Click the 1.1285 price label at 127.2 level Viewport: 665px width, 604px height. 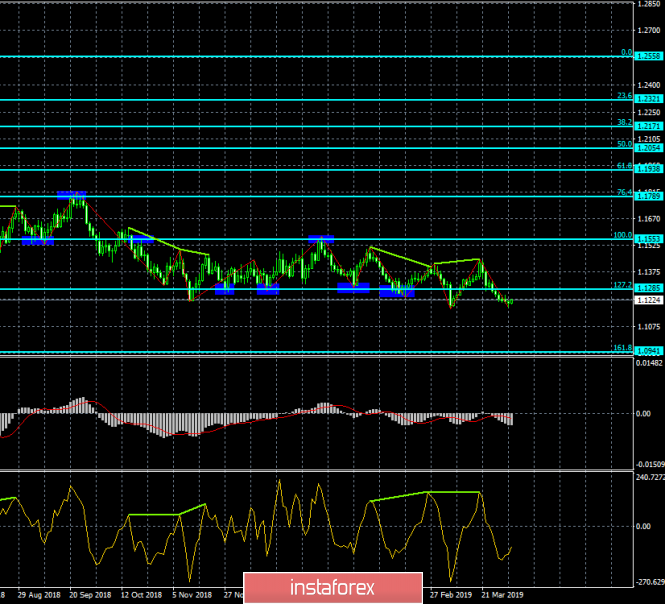tap(649, 289)
